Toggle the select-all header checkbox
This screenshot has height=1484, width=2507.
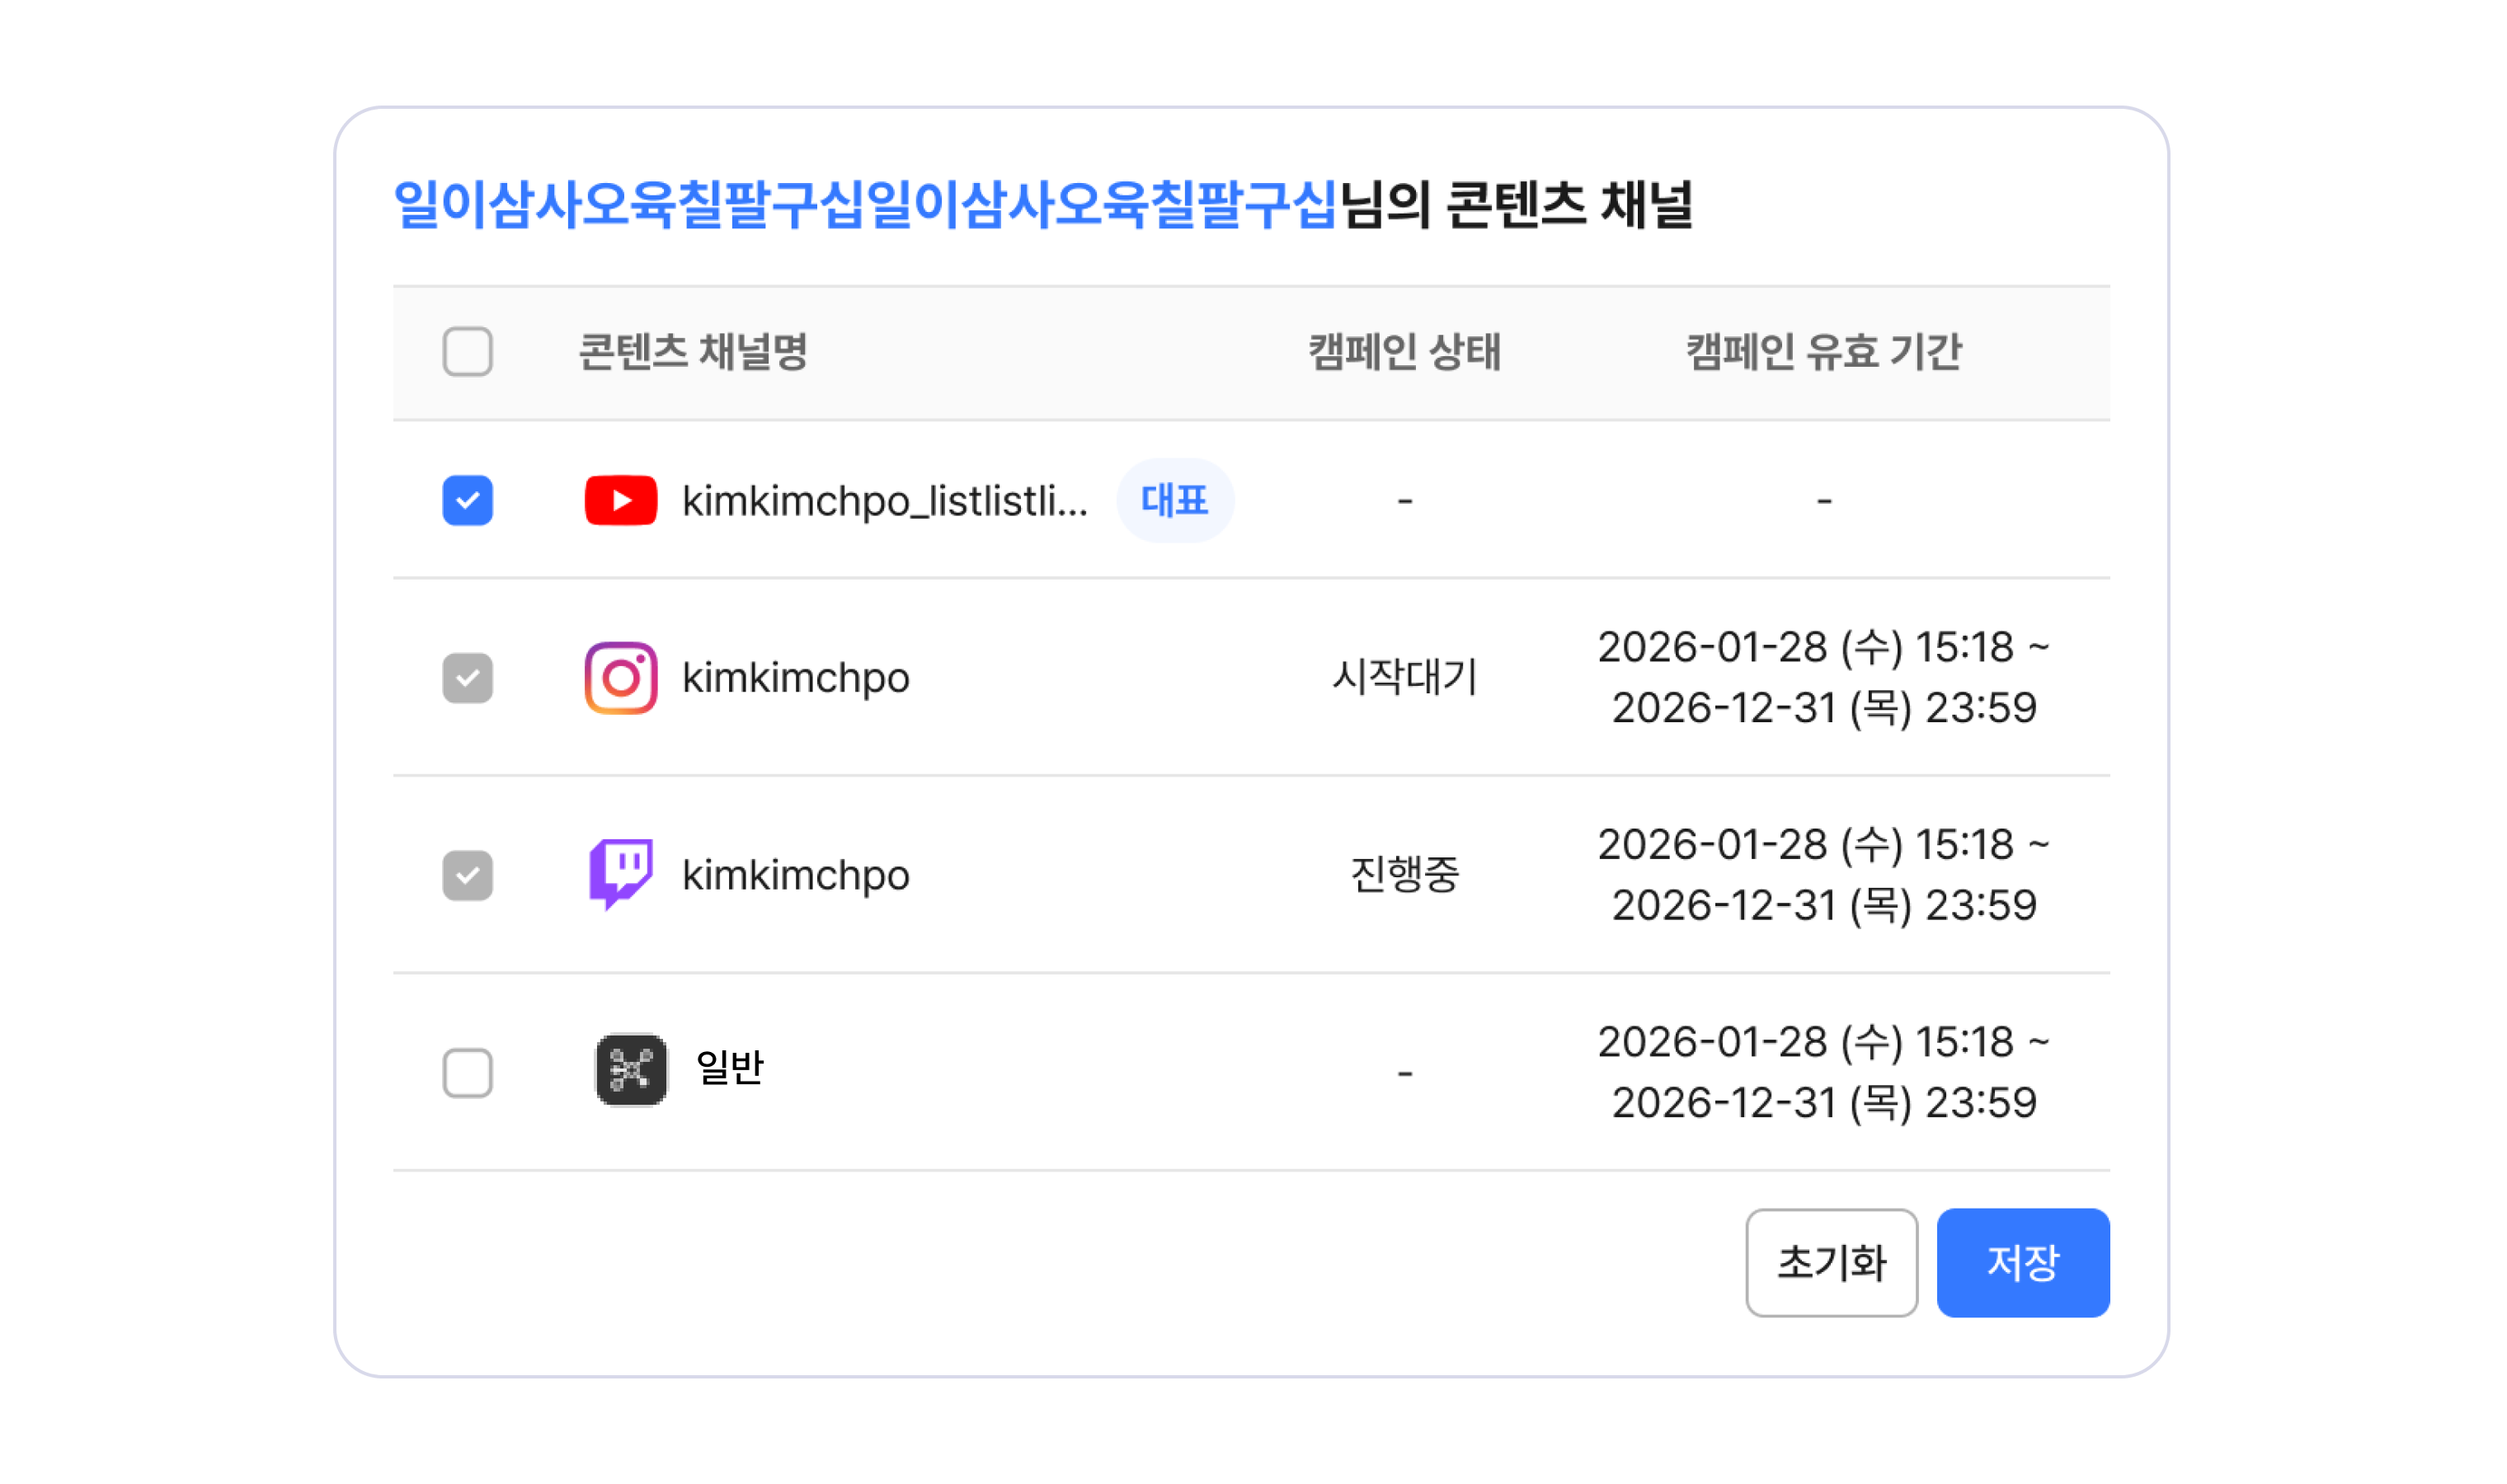(x=467, y=351)
